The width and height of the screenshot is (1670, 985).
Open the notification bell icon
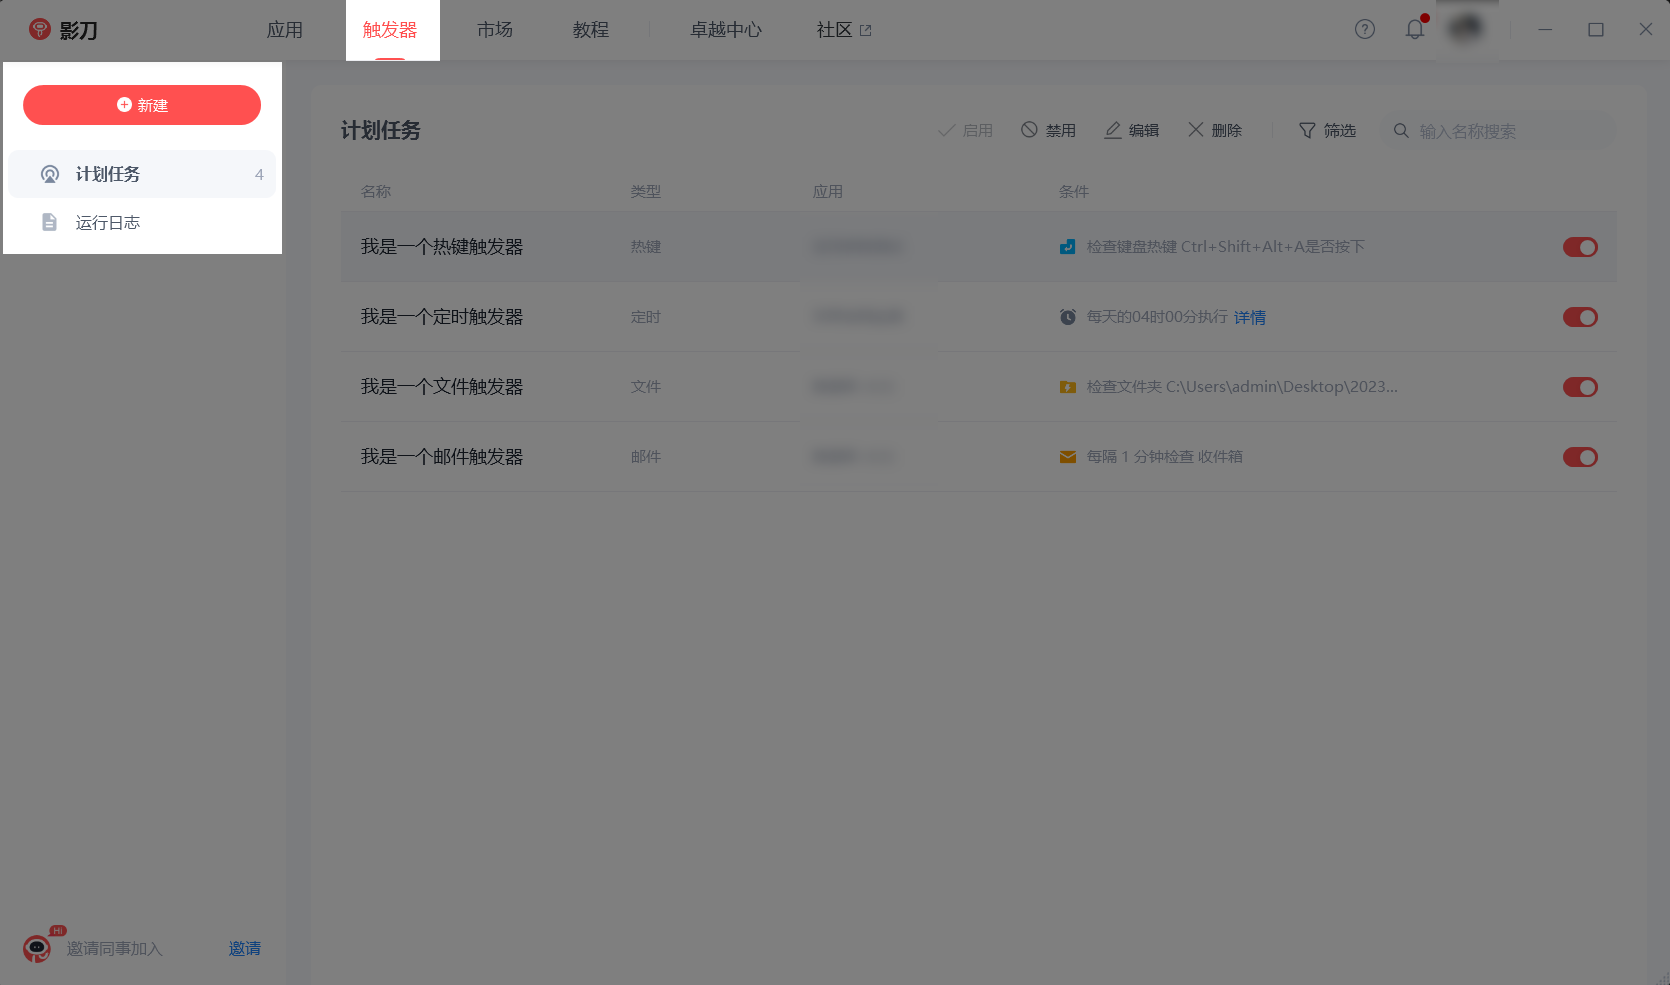[1414, 29]
